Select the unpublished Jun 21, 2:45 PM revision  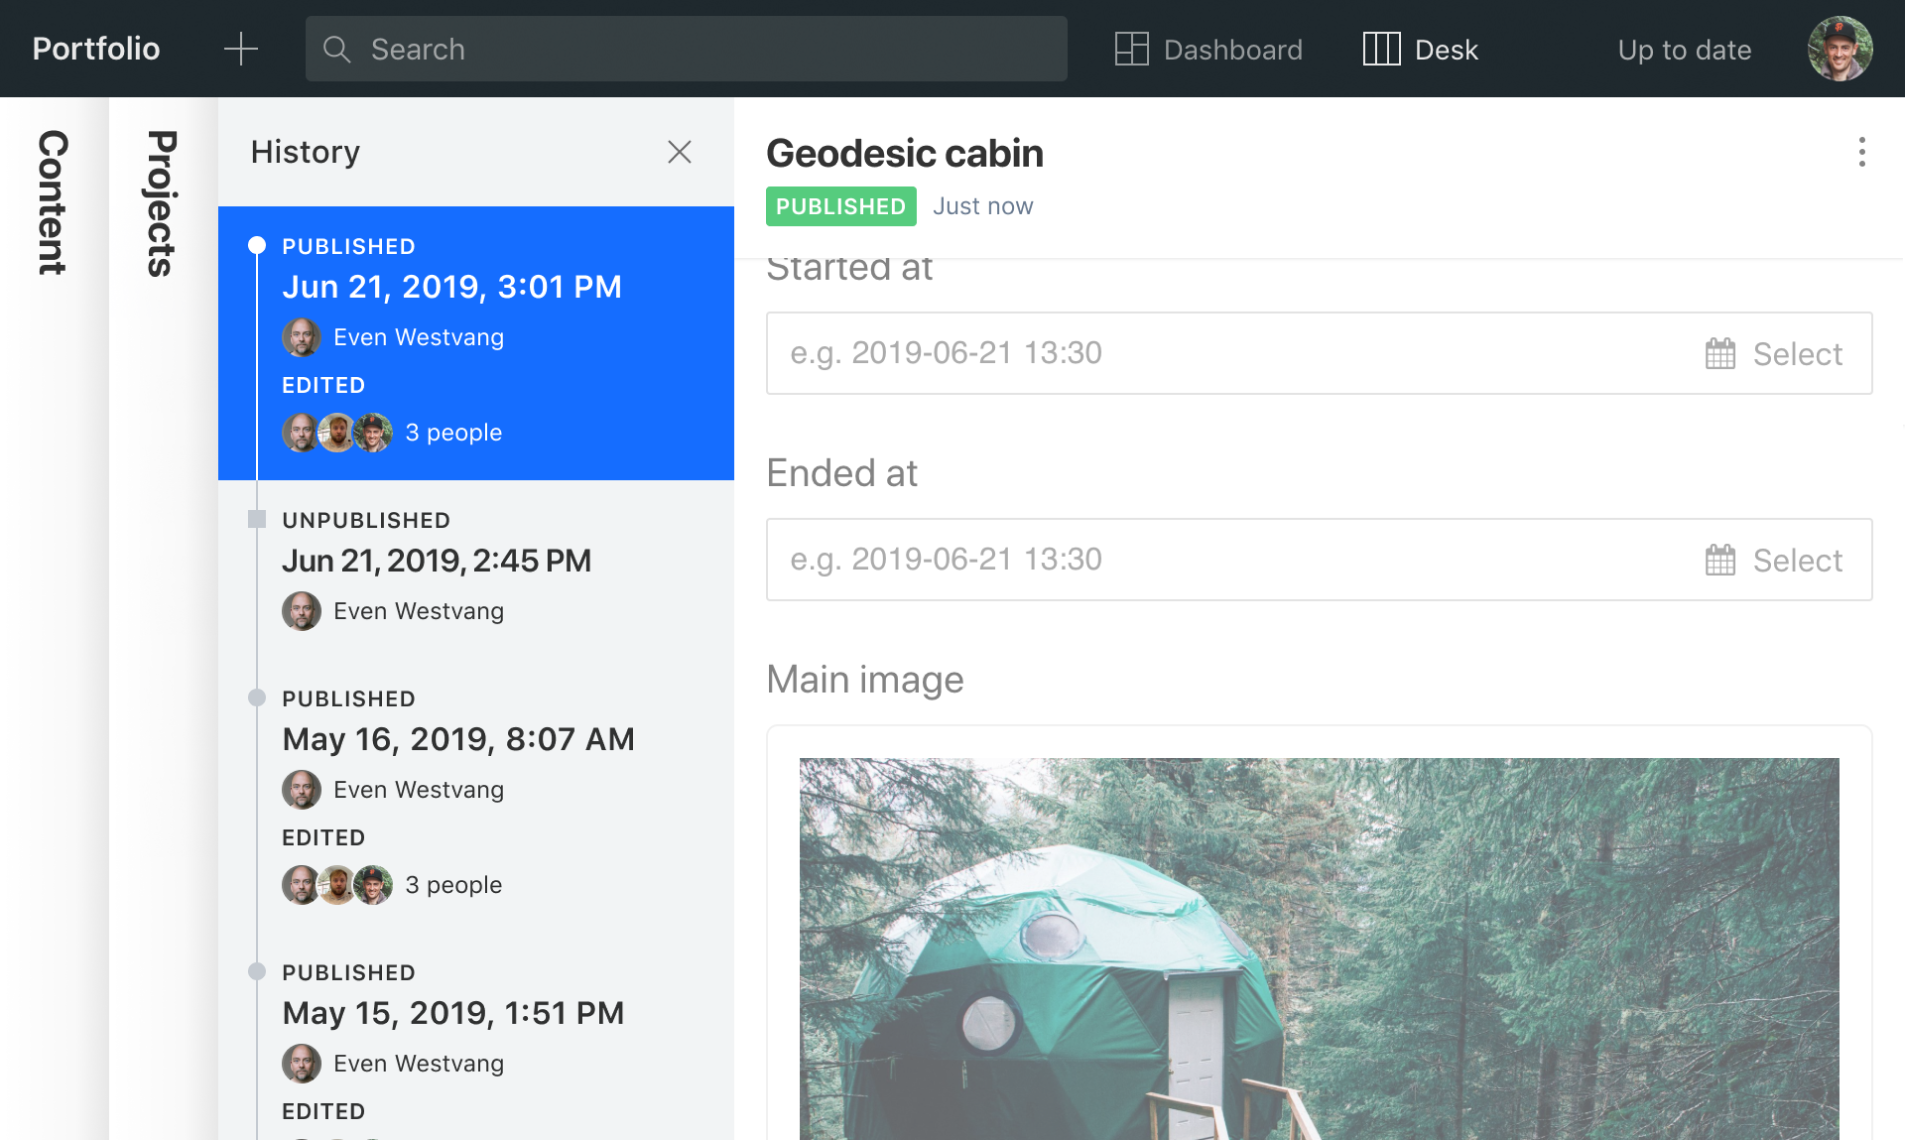(476, 570)
